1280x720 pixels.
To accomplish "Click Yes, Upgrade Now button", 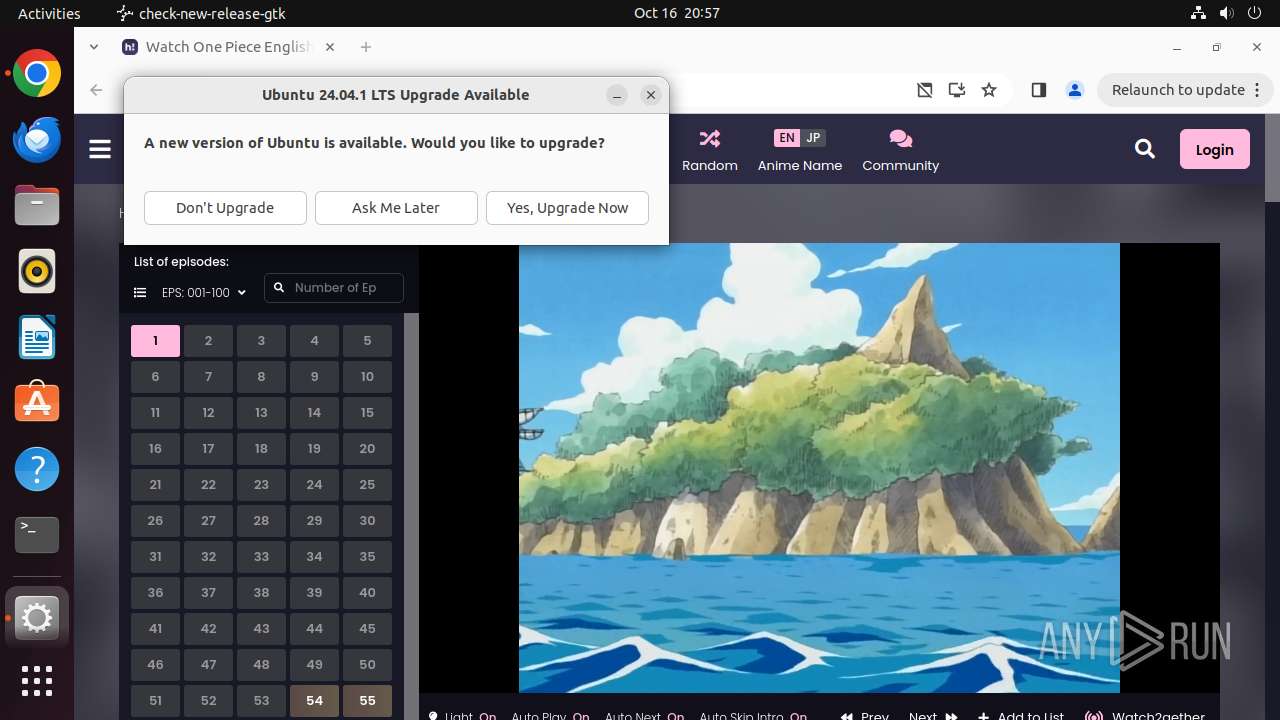I will [x=567, y=208].
